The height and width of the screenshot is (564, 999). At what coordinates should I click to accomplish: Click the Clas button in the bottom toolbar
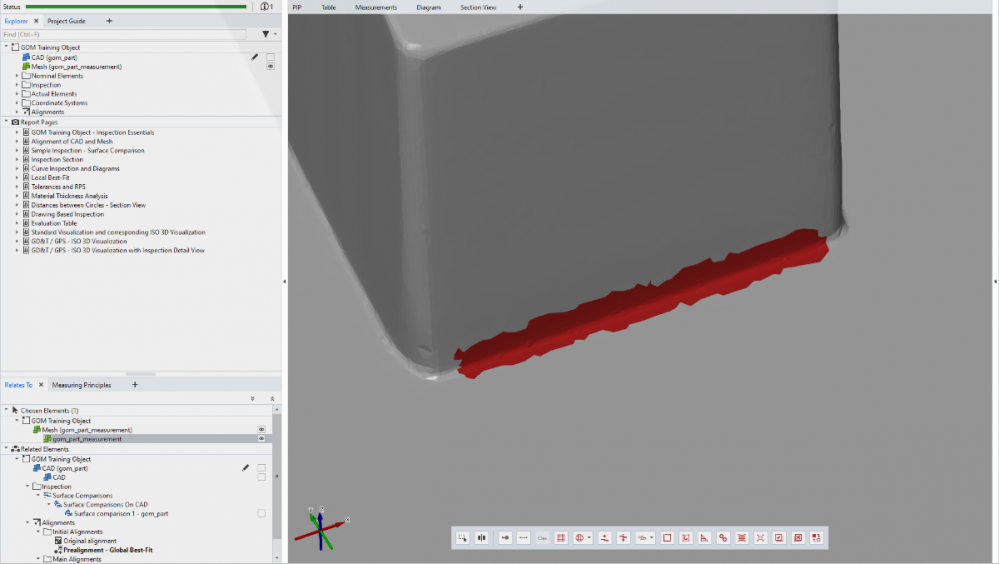click(x=542, y=538)
